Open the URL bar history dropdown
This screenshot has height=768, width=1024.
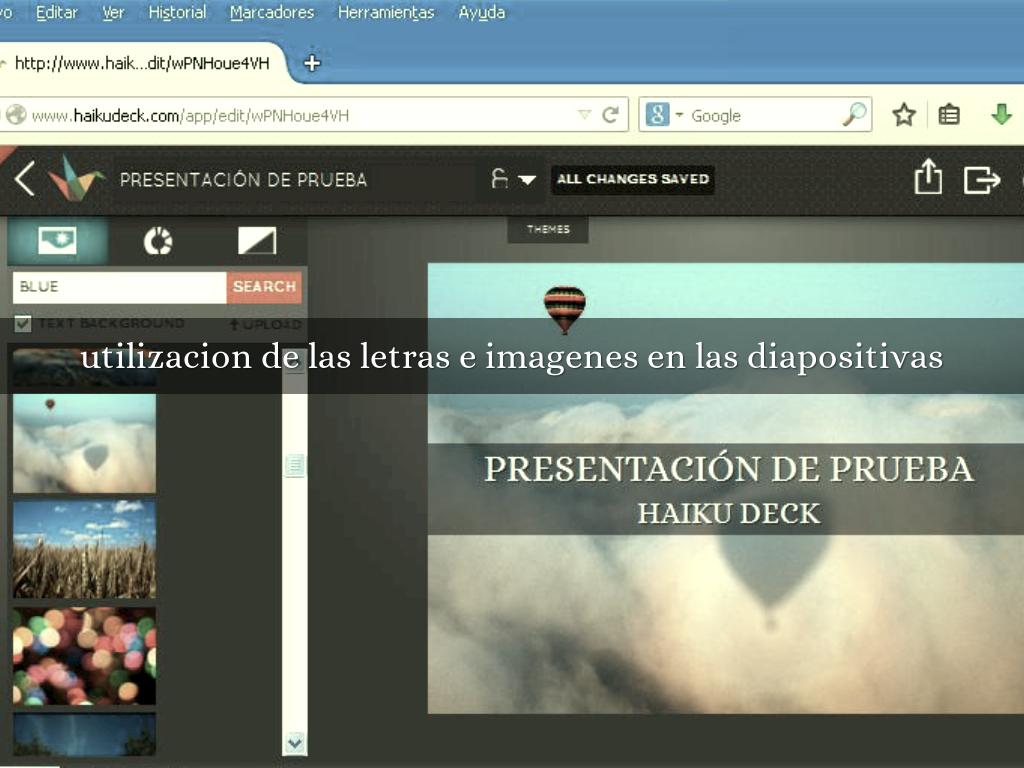click(x=585, y=115)
